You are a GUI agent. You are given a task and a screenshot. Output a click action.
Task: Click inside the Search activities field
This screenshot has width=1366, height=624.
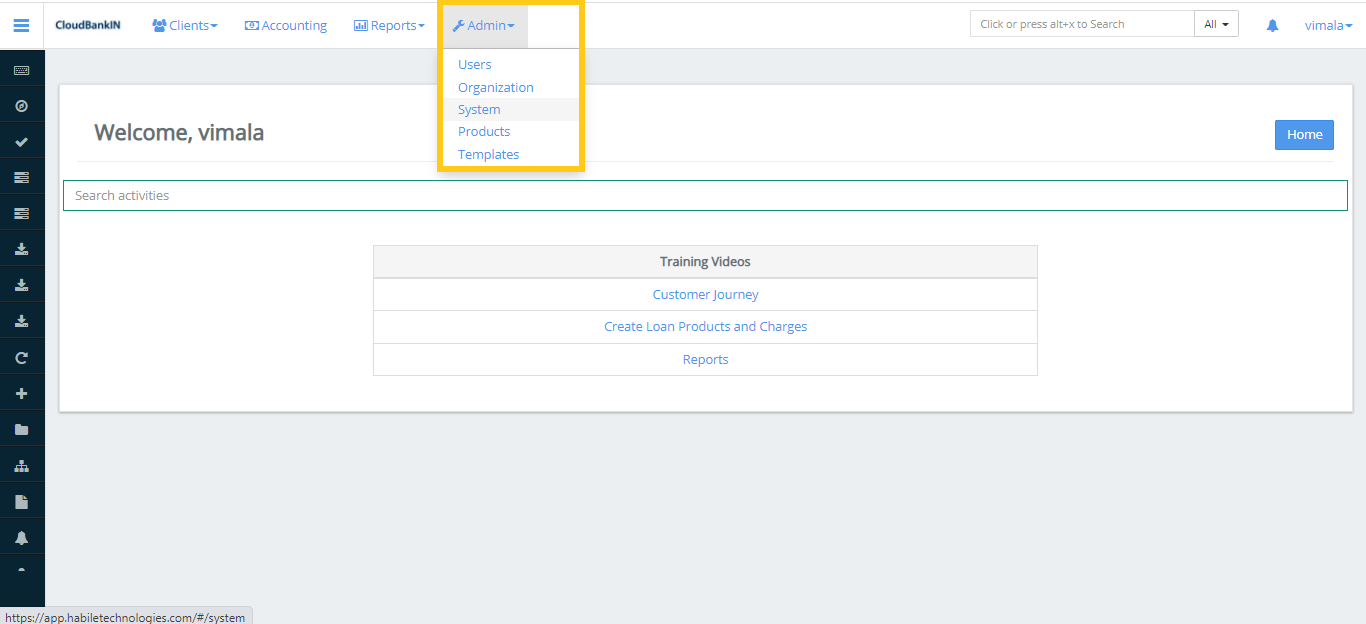click(x=400, y=195)
